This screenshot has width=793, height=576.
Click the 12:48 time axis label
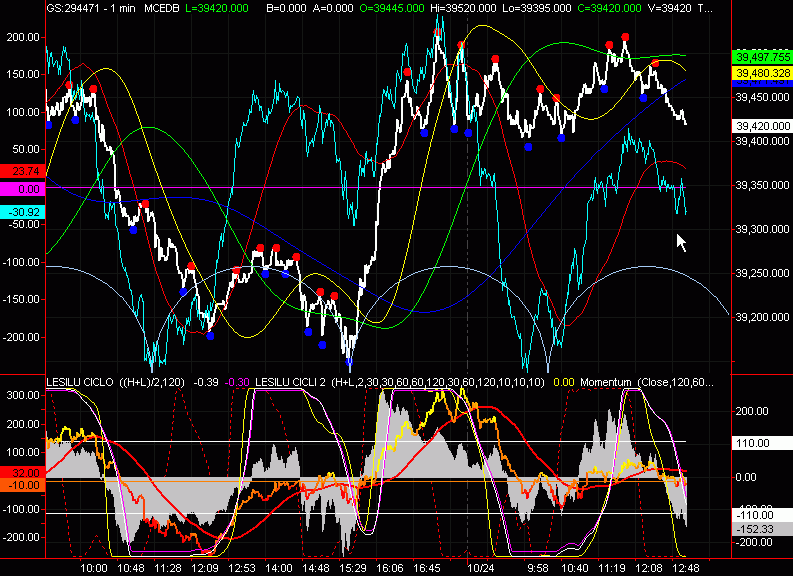[x=686, y=568]
